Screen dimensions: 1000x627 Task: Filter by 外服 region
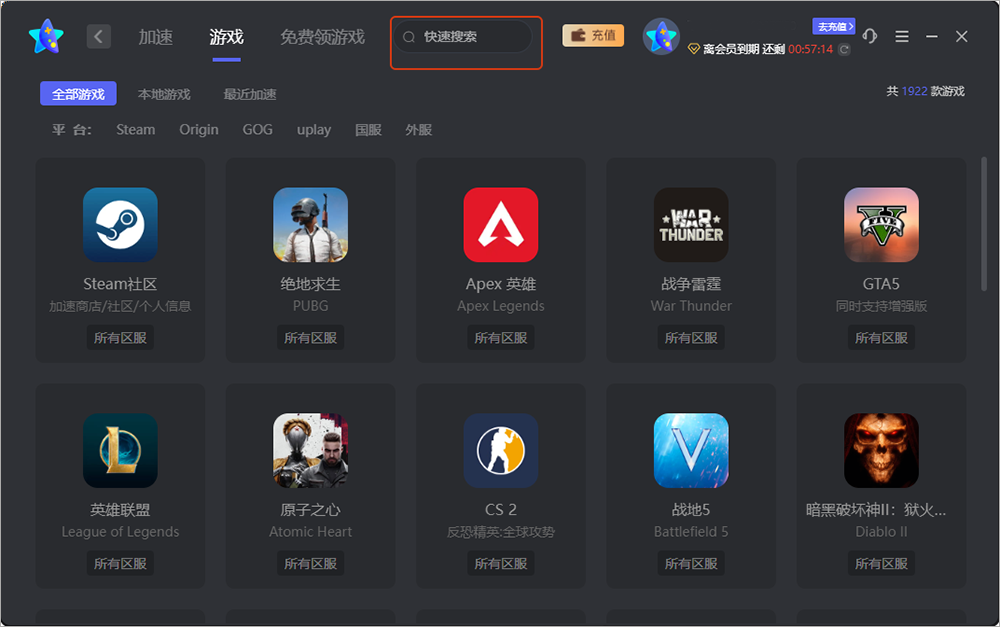(419, 129)
